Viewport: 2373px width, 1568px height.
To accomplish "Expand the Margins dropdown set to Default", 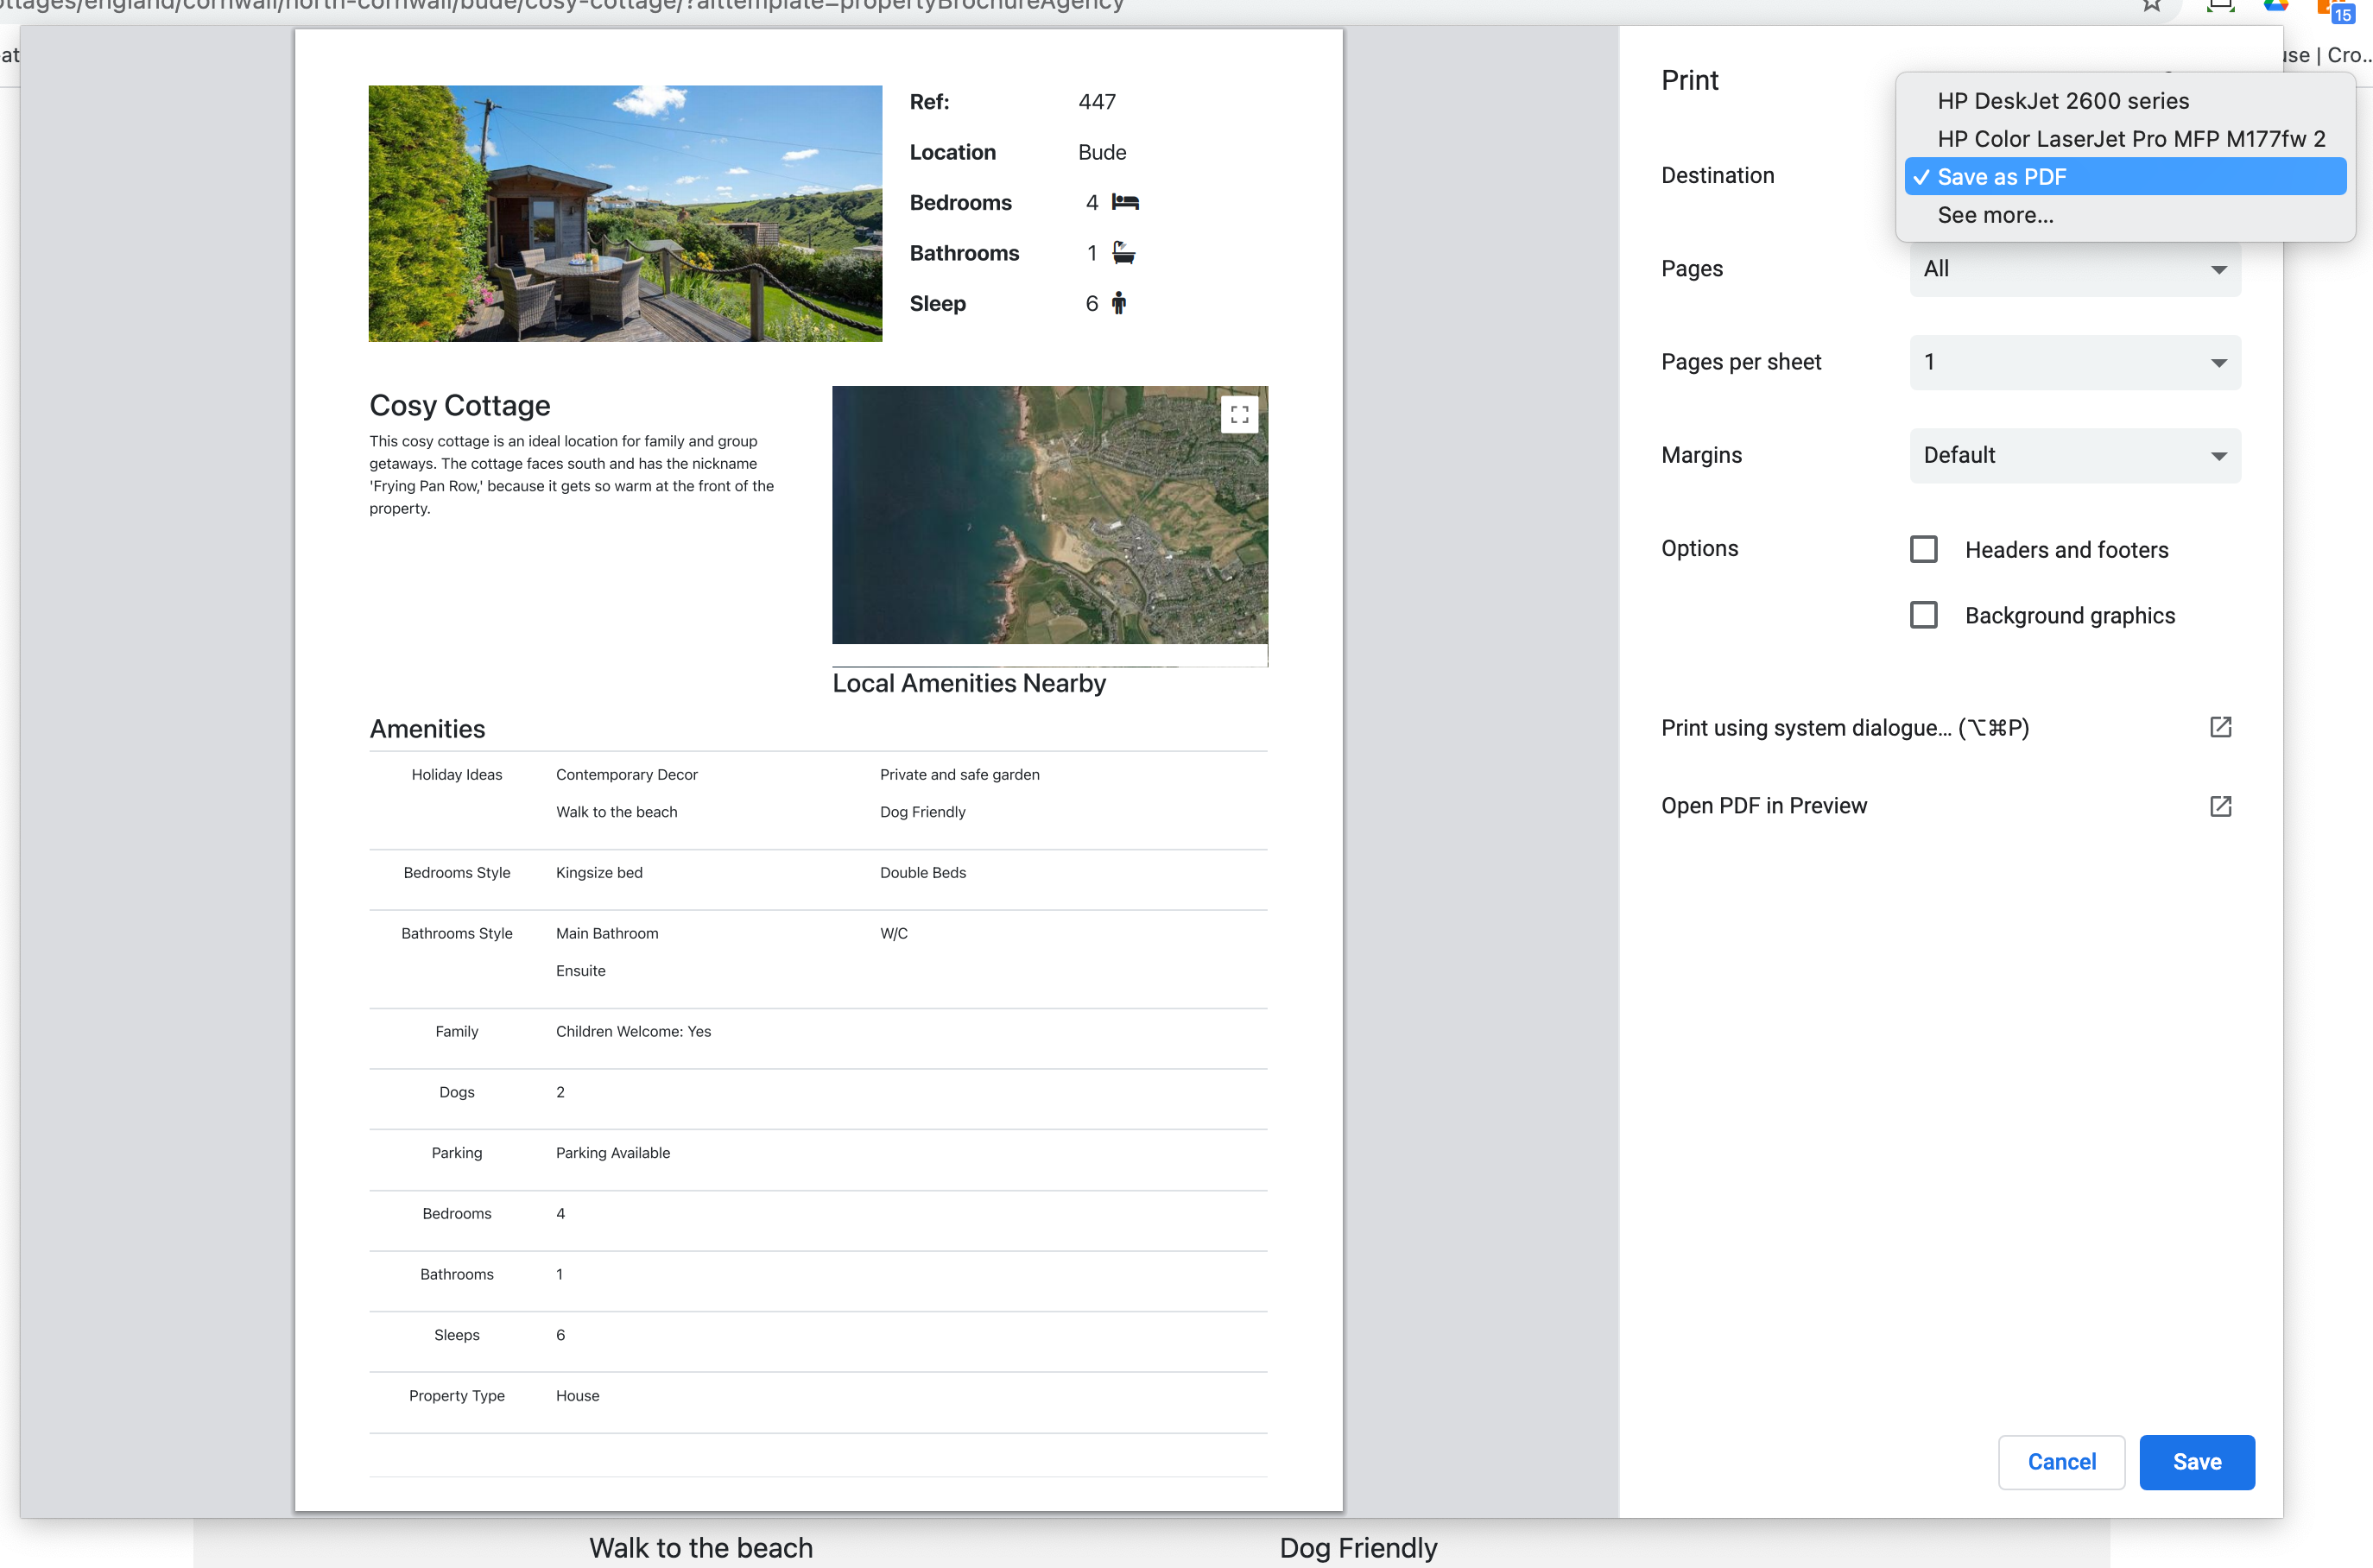I will pyautogui.click(x=2074, y=455).
